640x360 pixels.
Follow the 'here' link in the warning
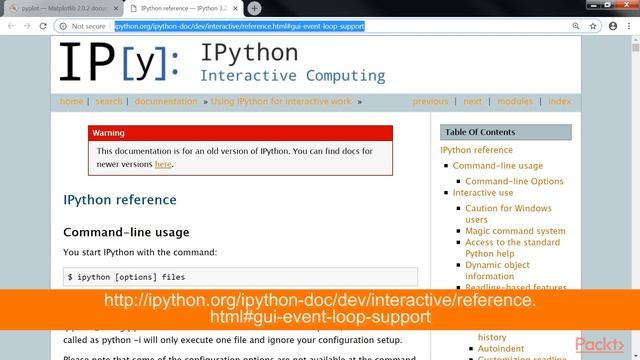point(163,164)
